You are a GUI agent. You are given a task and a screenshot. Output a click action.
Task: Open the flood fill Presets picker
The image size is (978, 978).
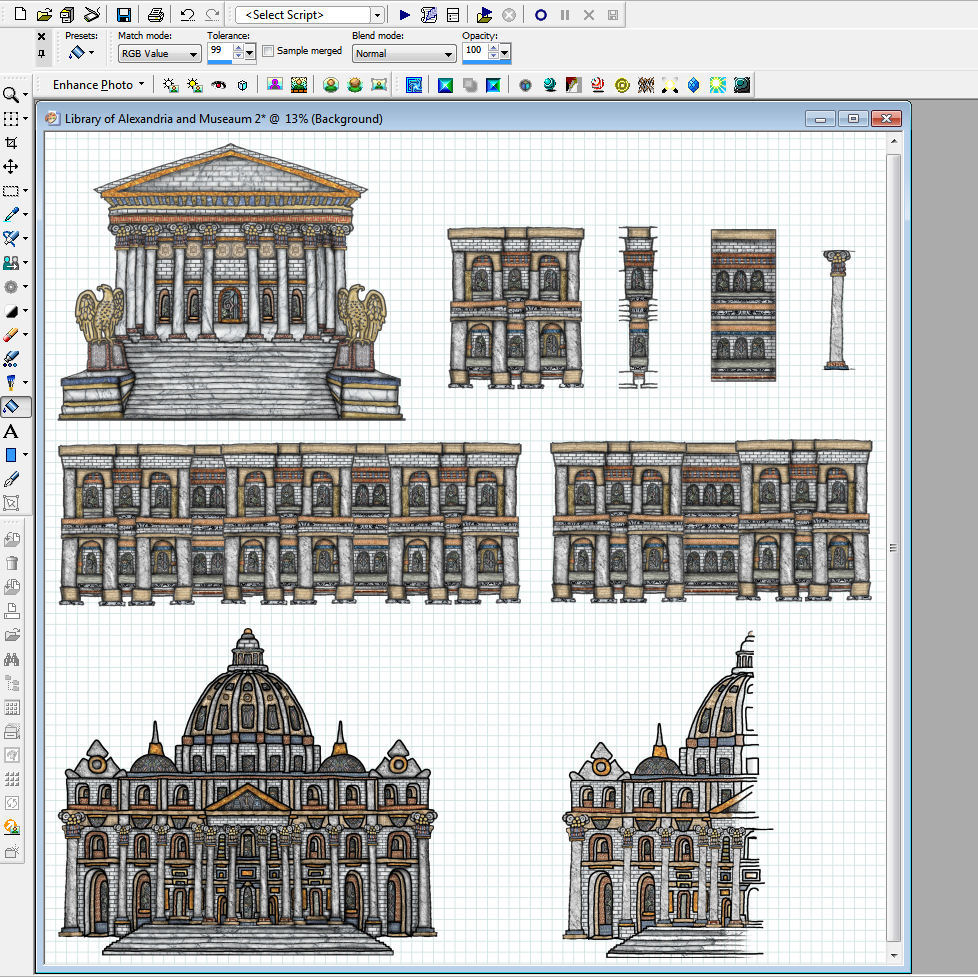[82, 52]
